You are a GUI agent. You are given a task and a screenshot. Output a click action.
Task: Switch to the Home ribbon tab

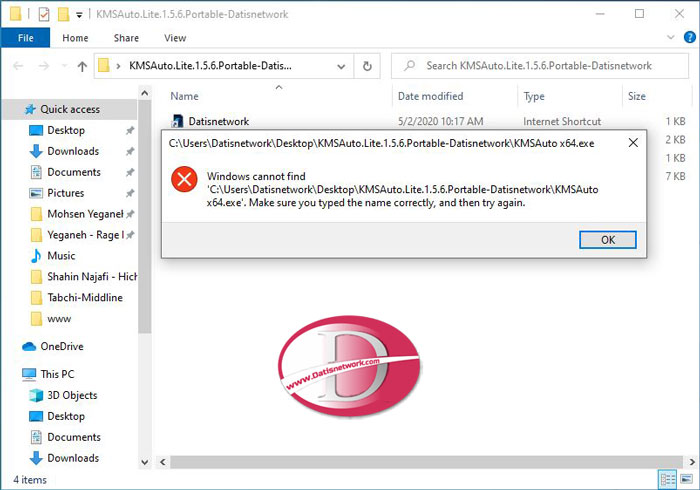75,38
